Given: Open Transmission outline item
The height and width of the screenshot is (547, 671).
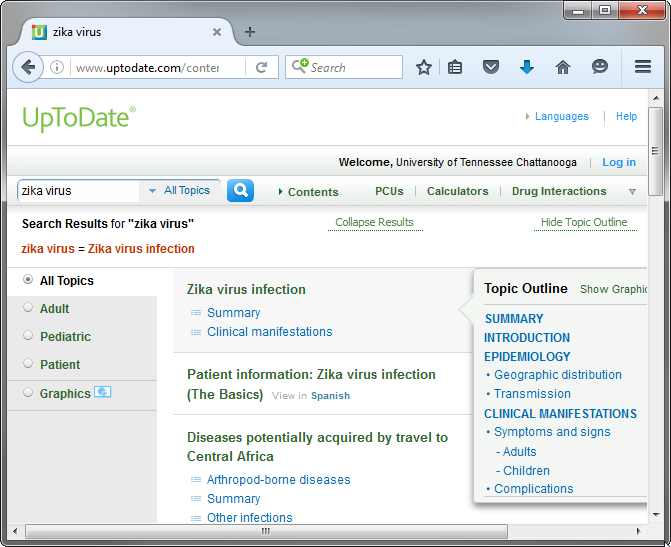Looking at the screenshot, I should point(532,394).
